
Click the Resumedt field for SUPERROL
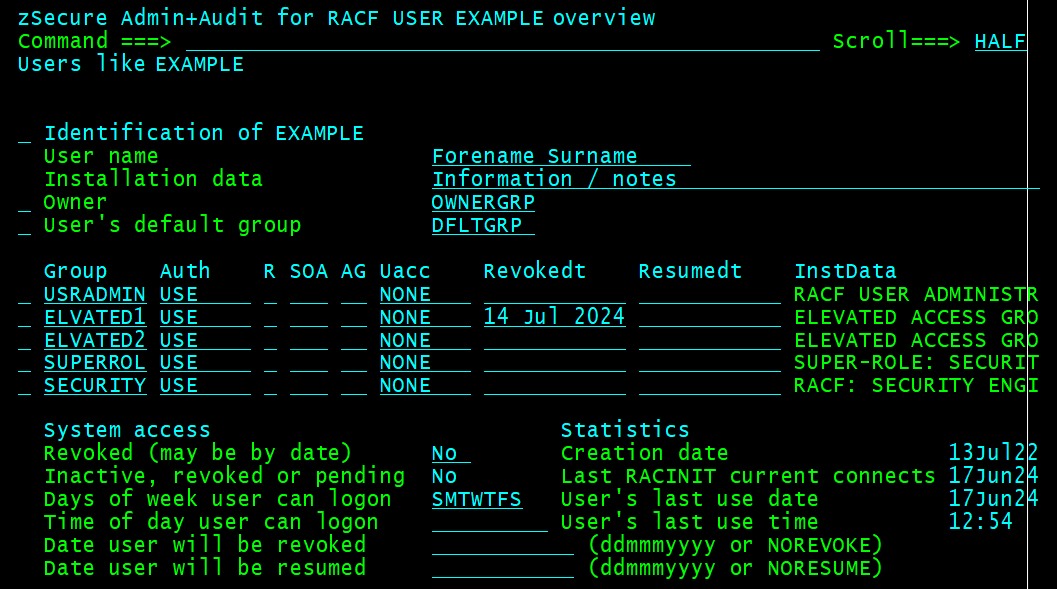click(710, 362)
